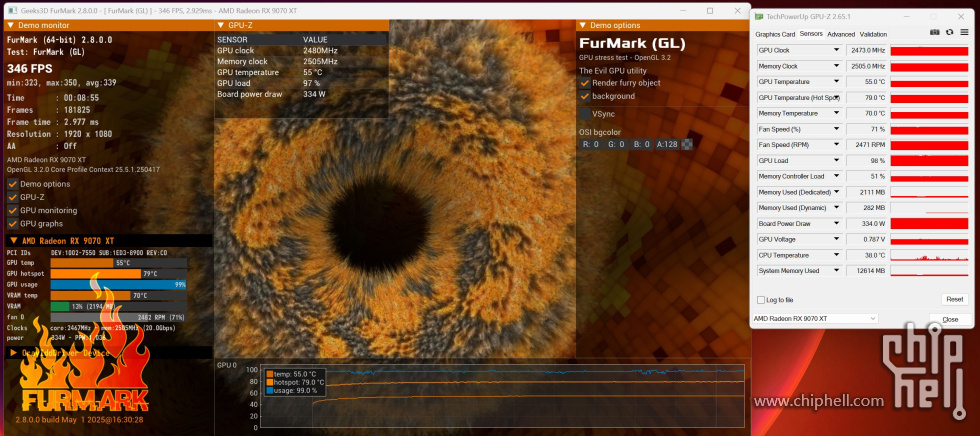Click the 2473.0 MHz GPU Clock value

pyautogui.click(x=867, y=50)
